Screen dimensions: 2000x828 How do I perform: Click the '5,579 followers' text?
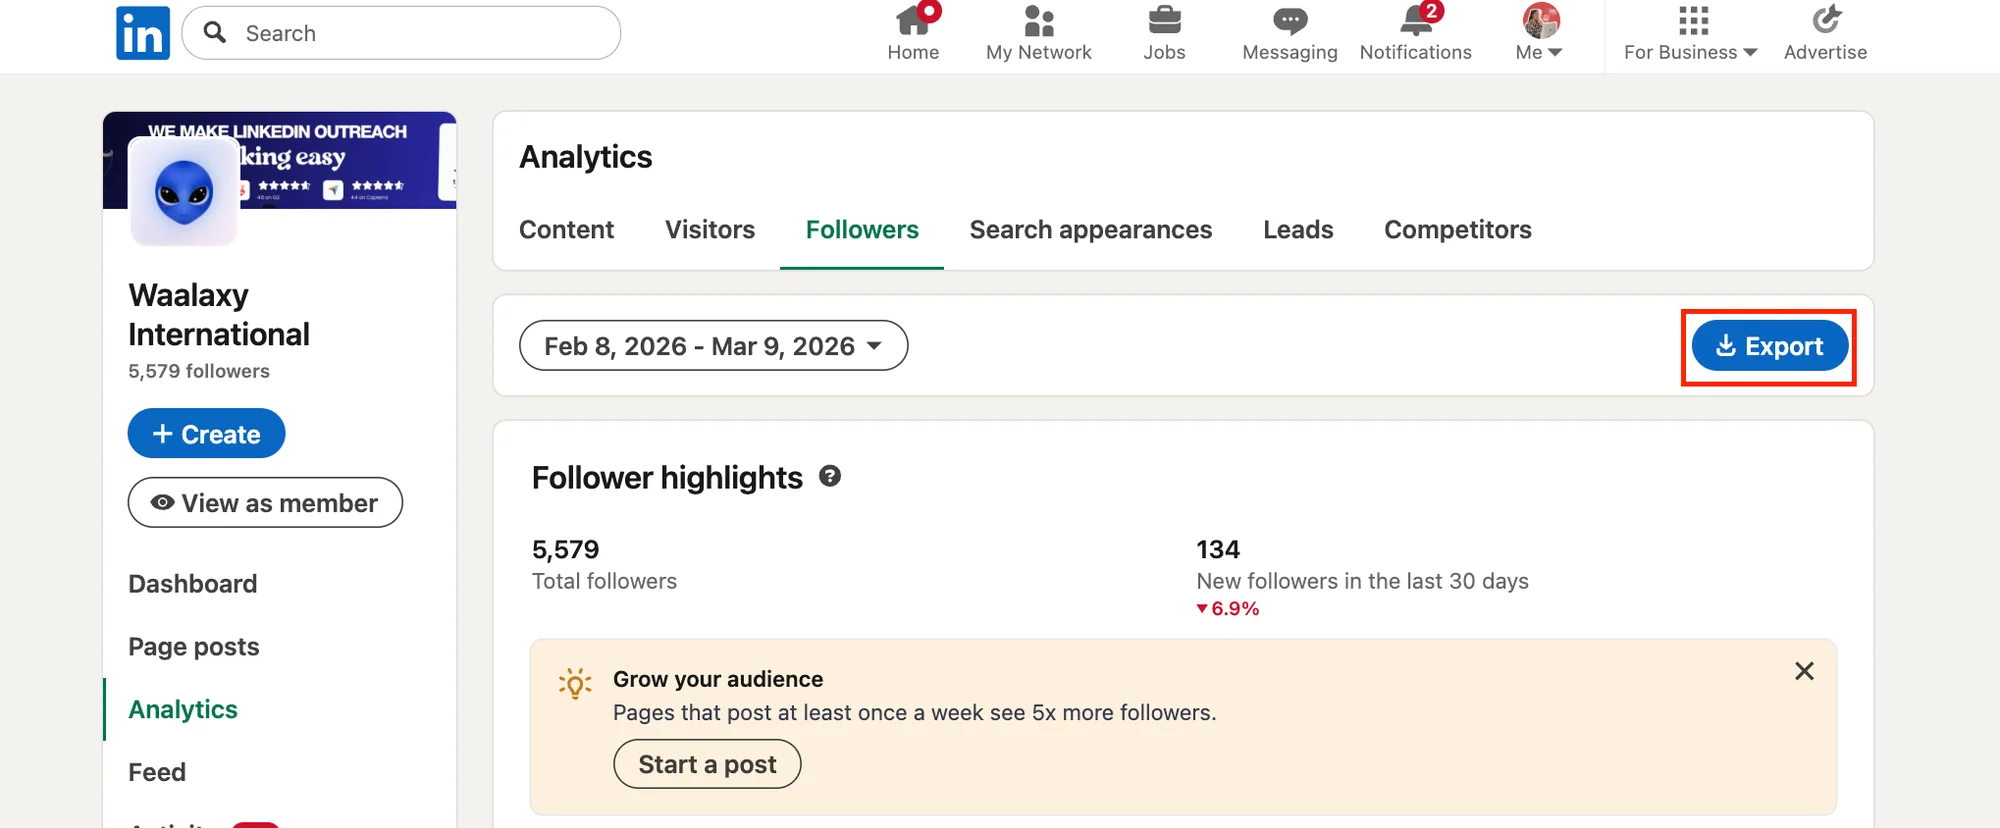click(199, 371)
